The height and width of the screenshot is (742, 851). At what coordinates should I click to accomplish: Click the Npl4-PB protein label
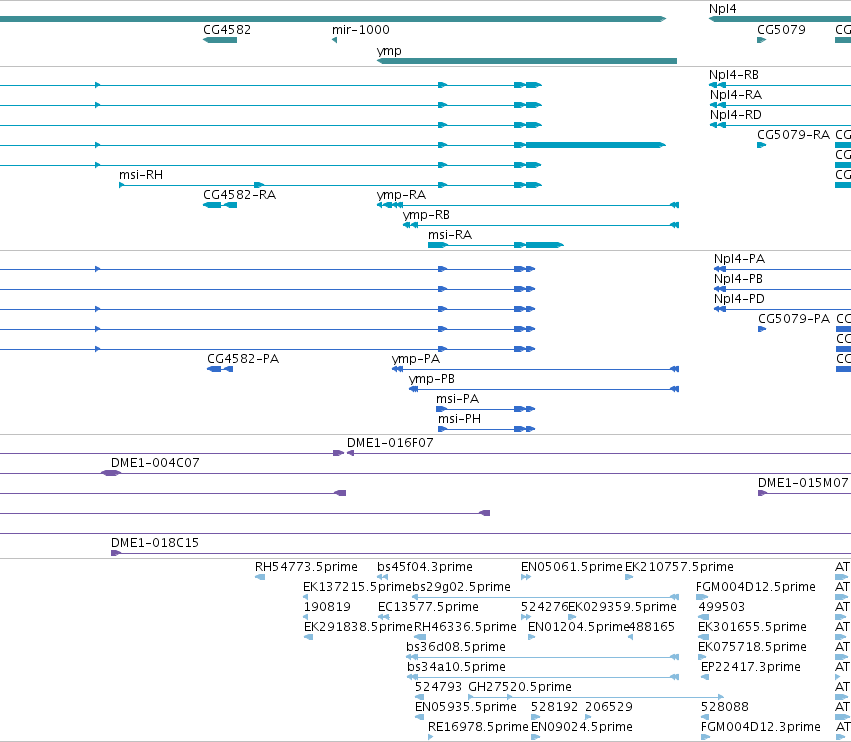tap(738, 279)
